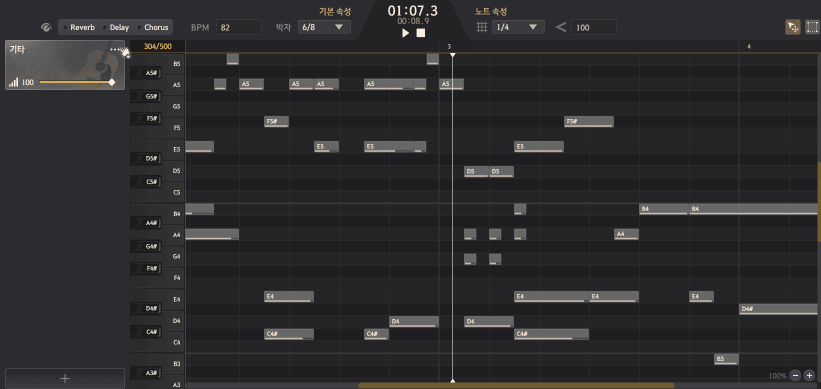Click the 100% zoom level text

tap(778, 376)
